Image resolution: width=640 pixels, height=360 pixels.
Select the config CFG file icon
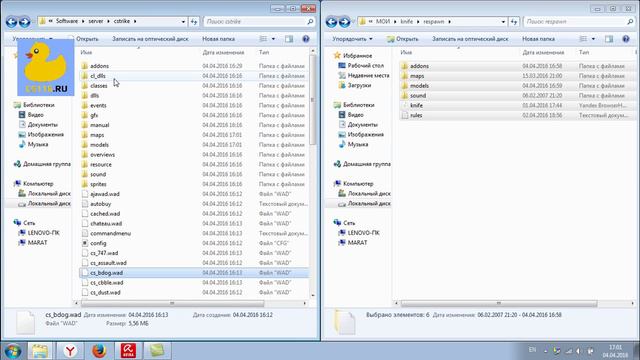coord(84,243)
